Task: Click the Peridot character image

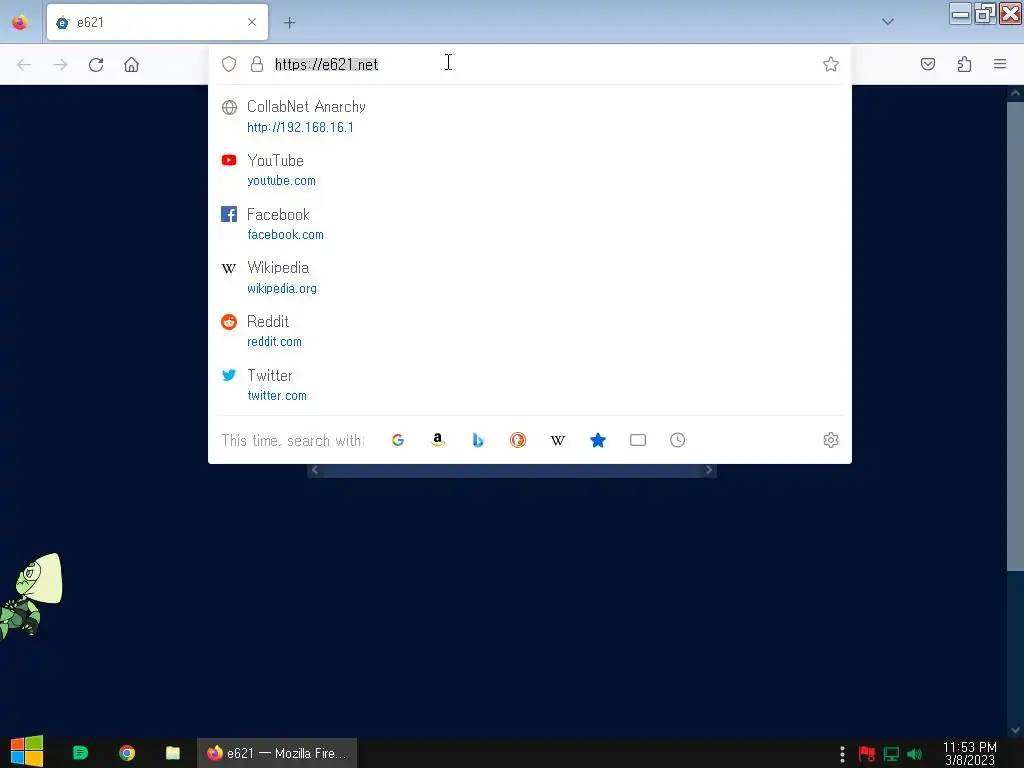Action: click(31, 596)
